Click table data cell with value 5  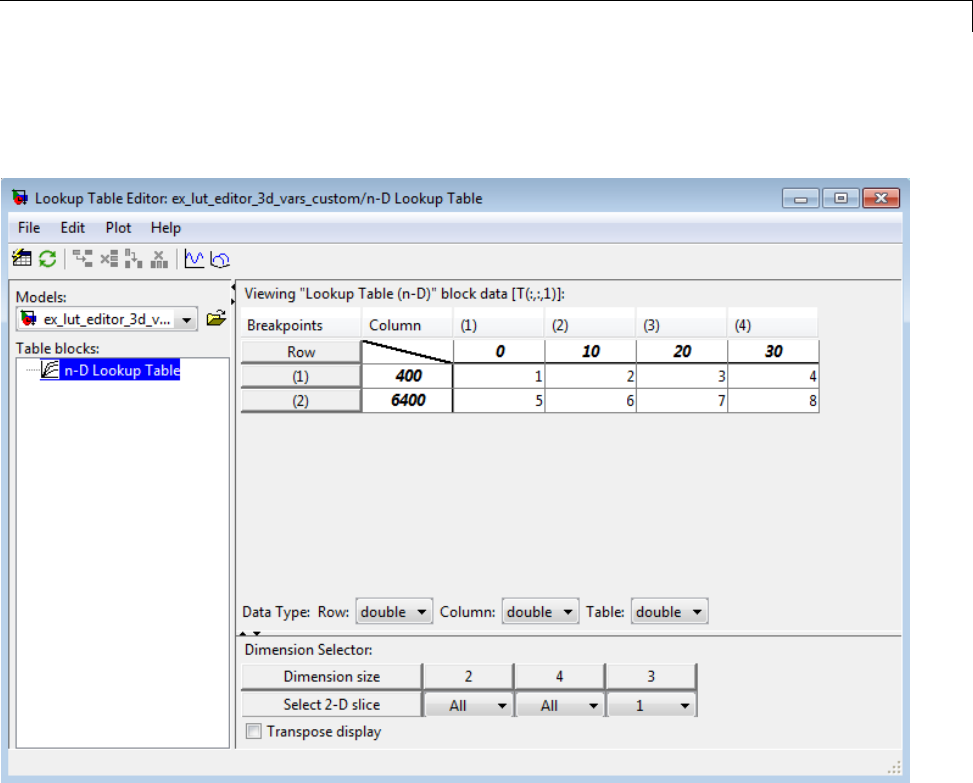(500, 400)
